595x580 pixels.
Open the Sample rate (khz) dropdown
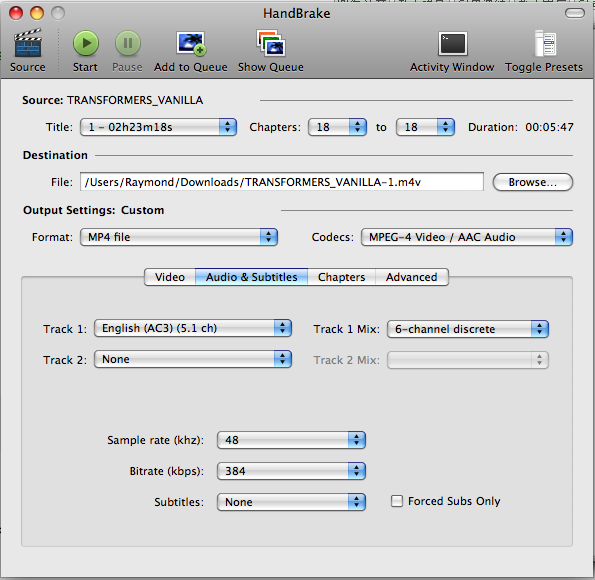291,440
